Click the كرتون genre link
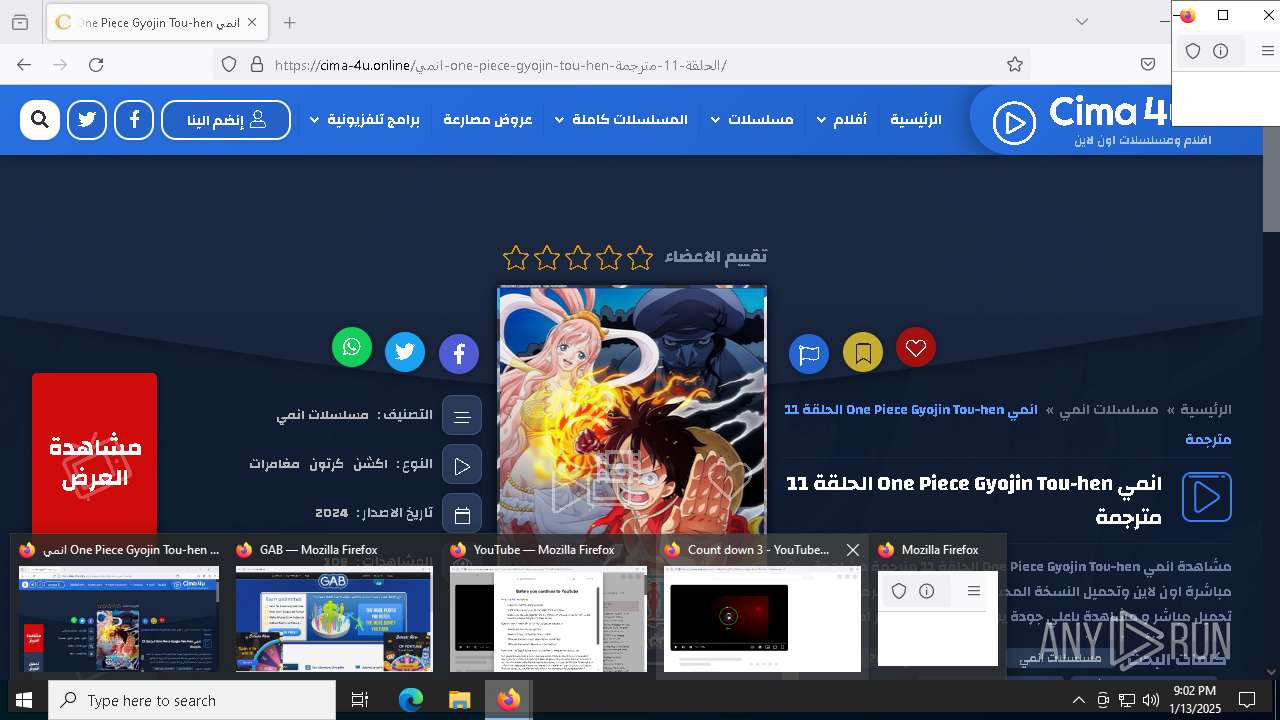 click(326, 464)
